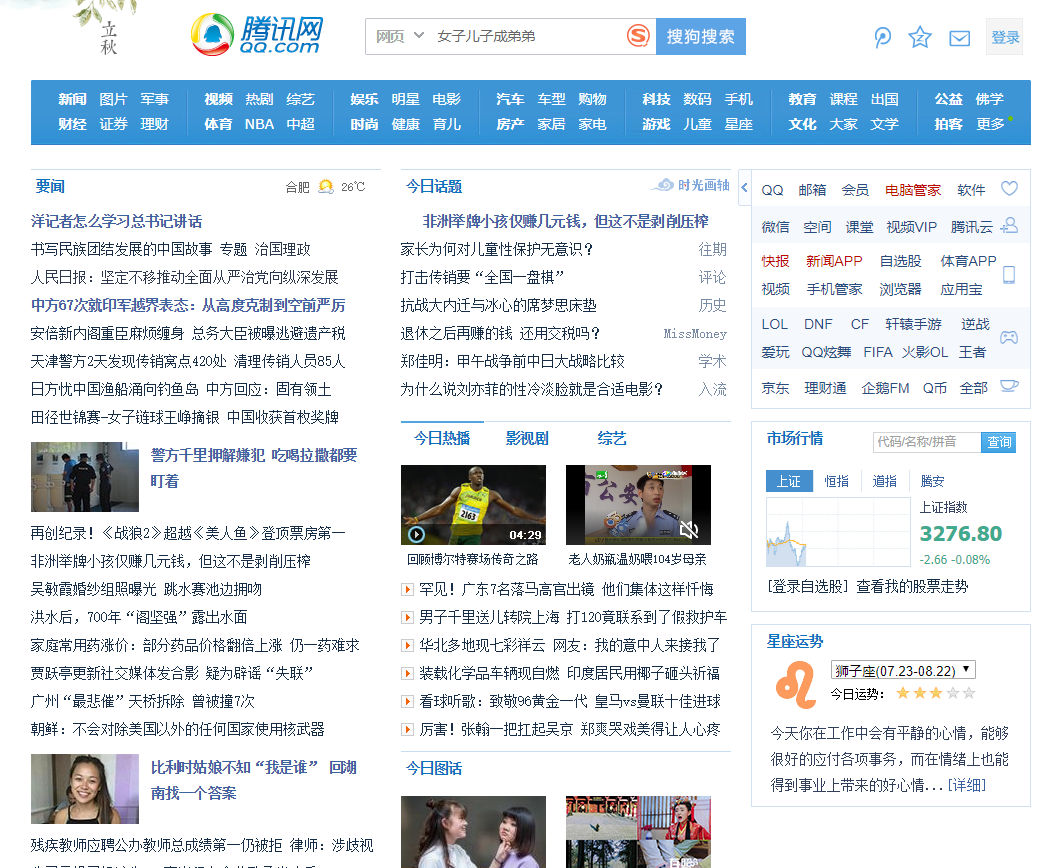Click the 代码/名称/拼音 stock input field
The height and width of the screenshot is (868, 1040).
click(927, 442)
